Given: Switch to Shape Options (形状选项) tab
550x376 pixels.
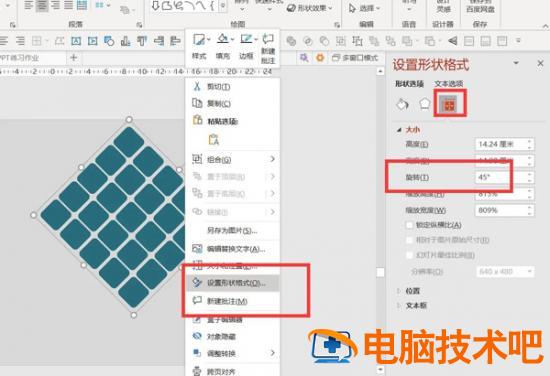Looking at the screenshot, I should point(409,84).
